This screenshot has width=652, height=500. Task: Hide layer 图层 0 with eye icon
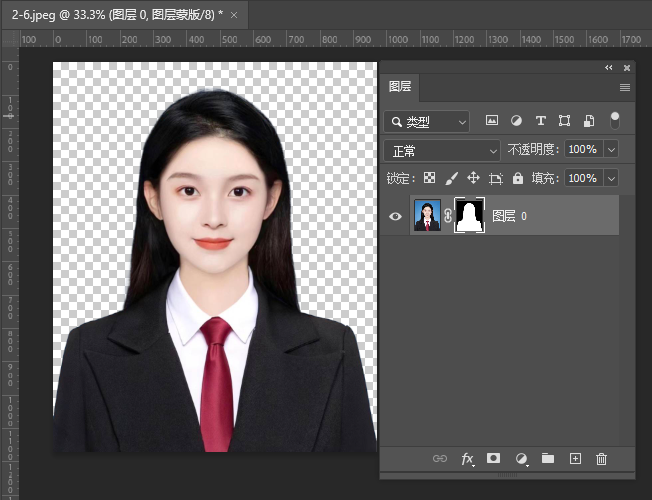[x=395, y=215]
